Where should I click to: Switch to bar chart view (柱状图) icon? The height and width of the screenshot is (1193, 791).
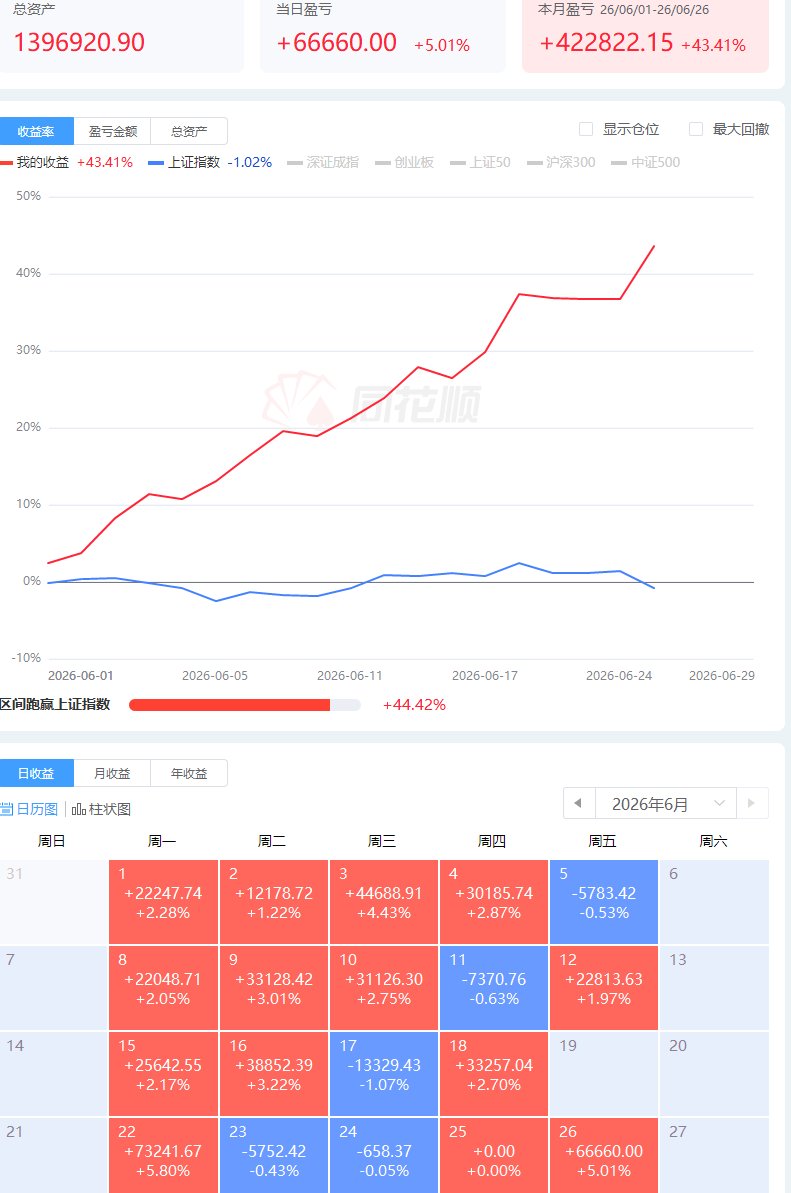[78, 809]
